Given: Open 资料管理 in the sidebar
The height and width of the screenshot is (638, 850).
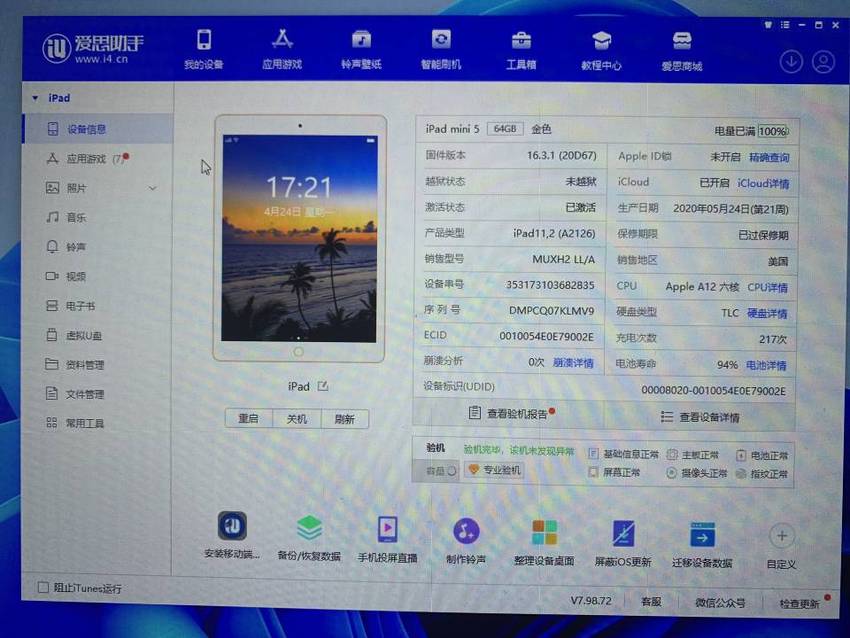Looking at the screenshot, I should (85, 365).
